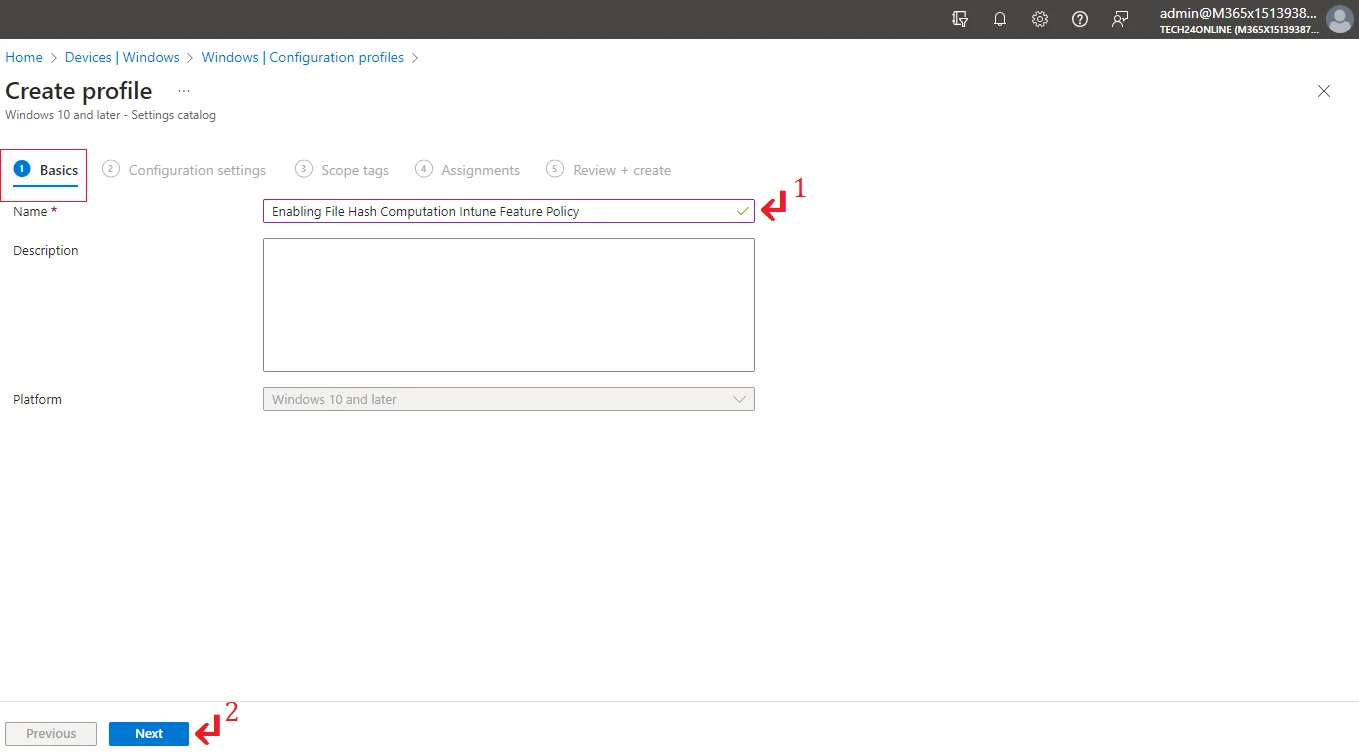Click the admin account avatar
The image size is (1359, 754).
point(1338,19)
